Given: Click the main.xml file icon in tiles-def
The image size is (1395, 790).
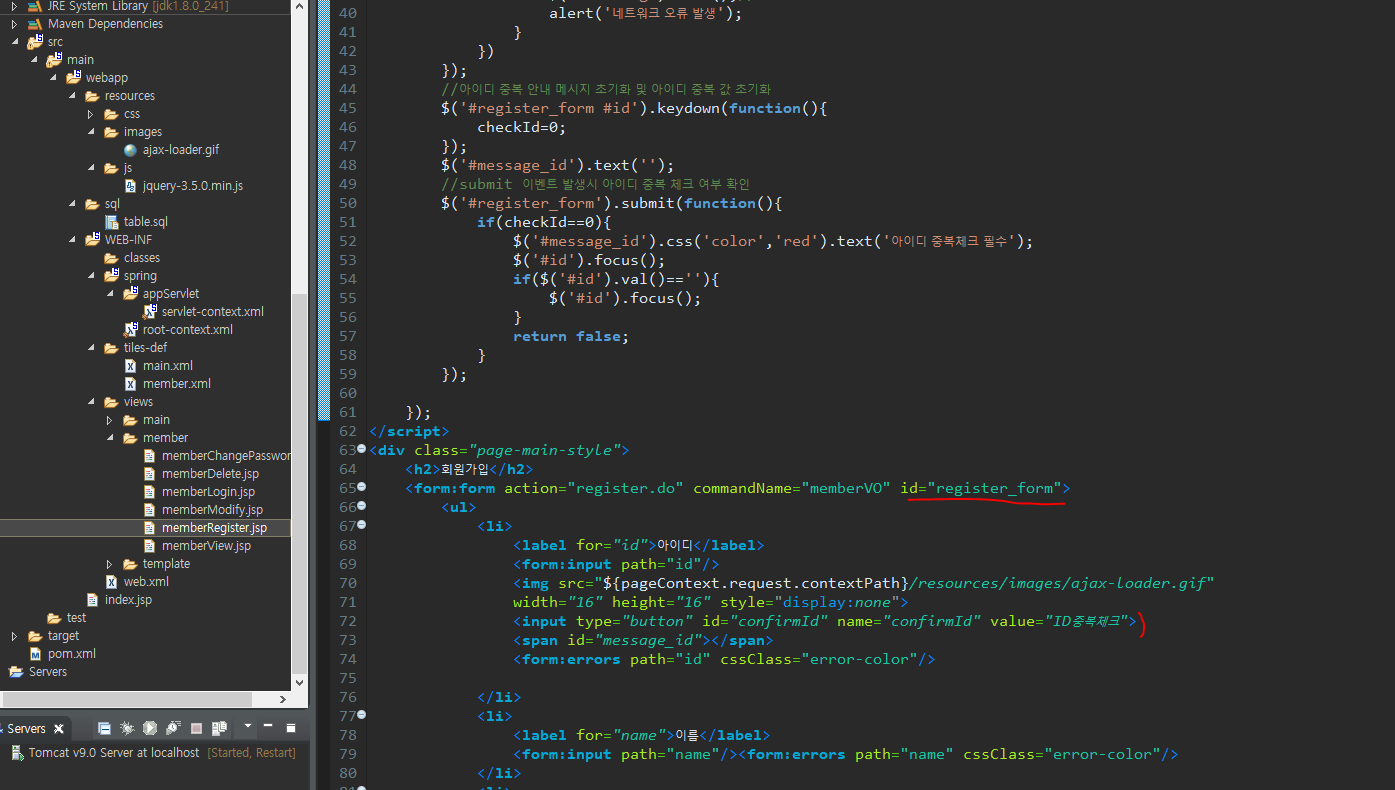Looking at the screenshot, I should point(130,366).
